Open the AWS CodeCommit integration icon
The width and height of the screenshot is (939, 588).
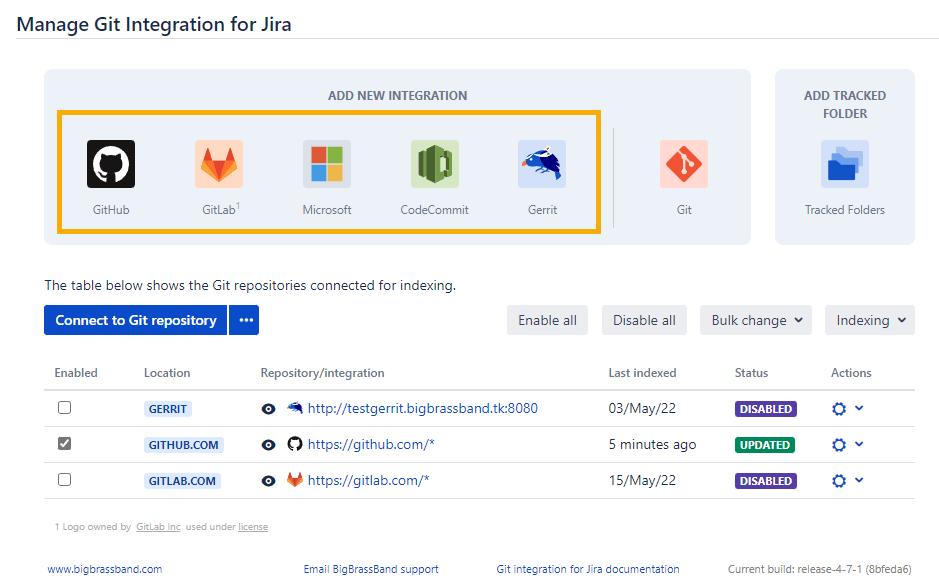click(435, 164)
